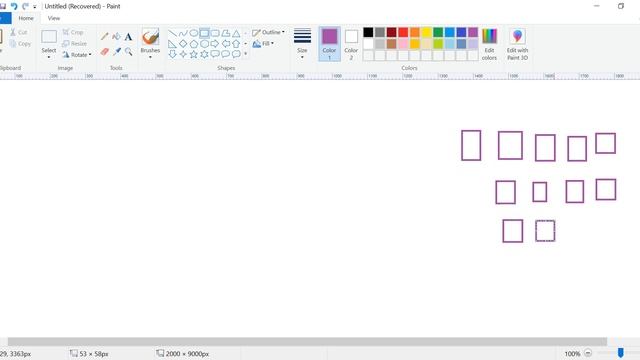Activate the Color 1 foreground swatch
This screenshot has height=360, width=640.
[x=329, y=44]
